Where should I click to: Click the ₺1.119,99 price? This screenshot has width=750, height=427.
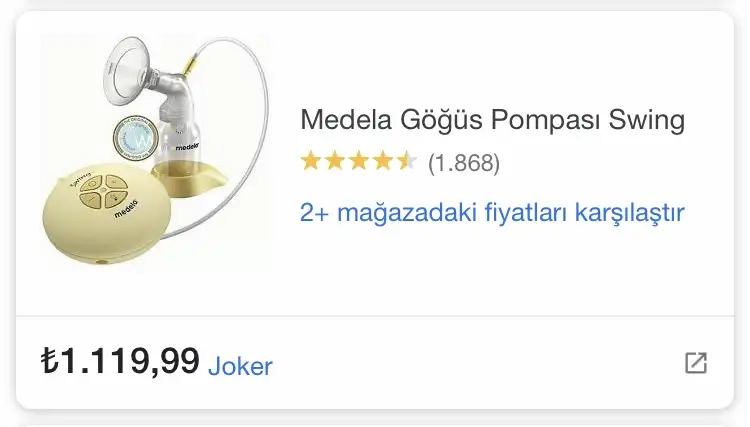pyautogui.click(x=120, y=360)
